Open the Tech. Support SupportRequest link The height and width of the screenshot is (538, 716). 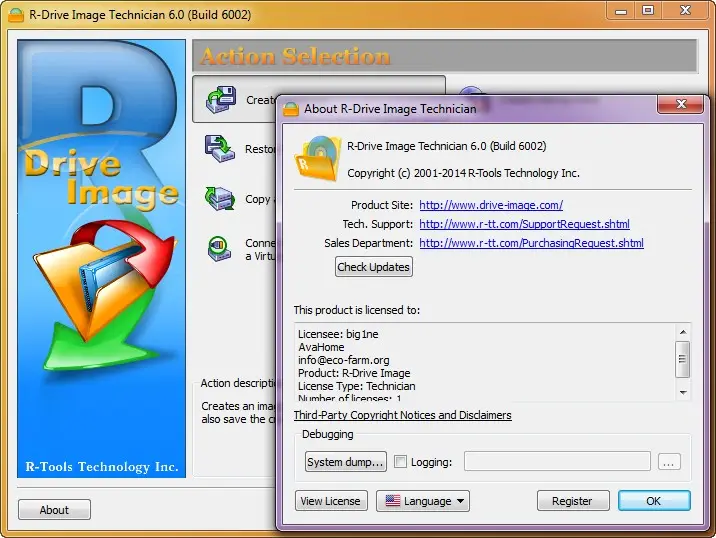coord(524,224)
